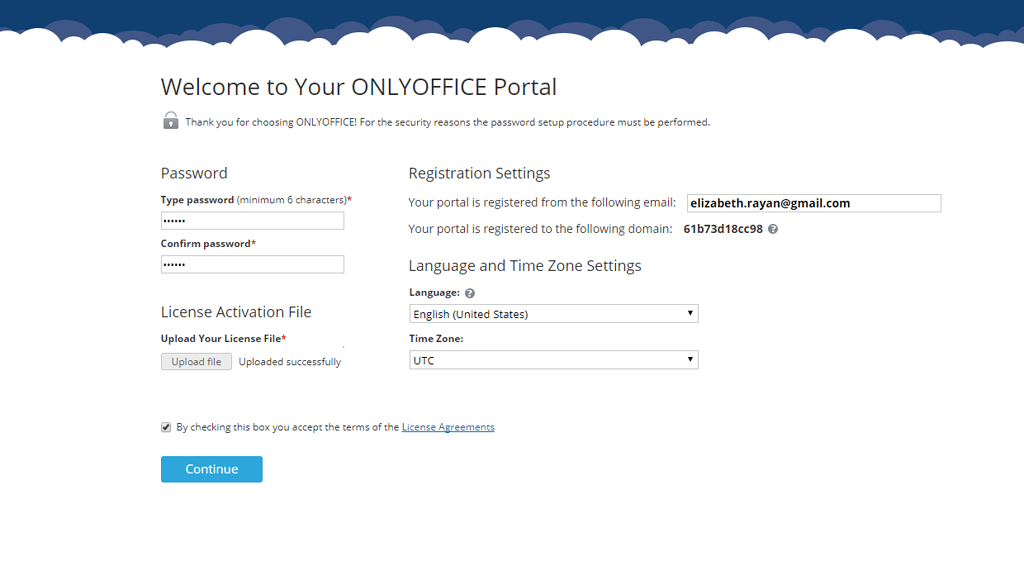
Task: Click the help icon next to Language
Action: pos(469,292)
